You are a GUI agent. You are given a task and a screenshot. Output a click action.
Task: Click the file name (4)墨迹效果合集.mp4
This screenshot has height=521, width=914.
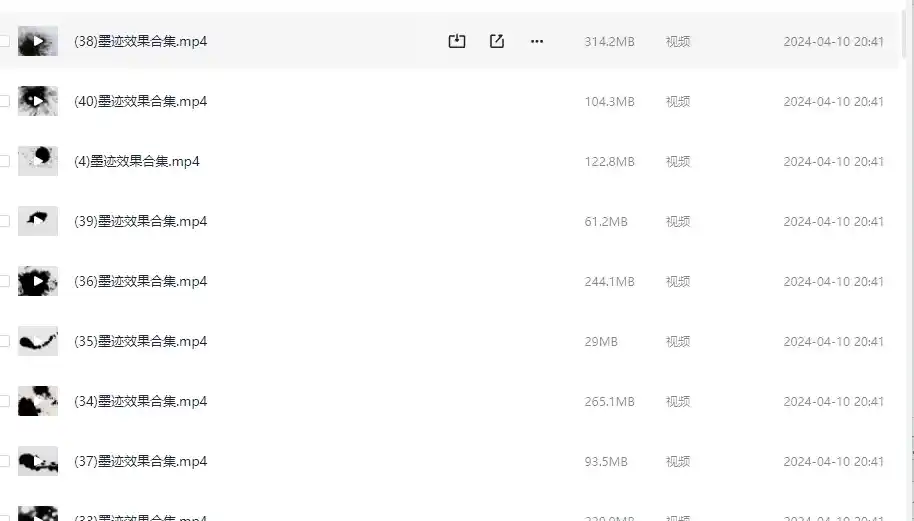(x=137, y=161)
